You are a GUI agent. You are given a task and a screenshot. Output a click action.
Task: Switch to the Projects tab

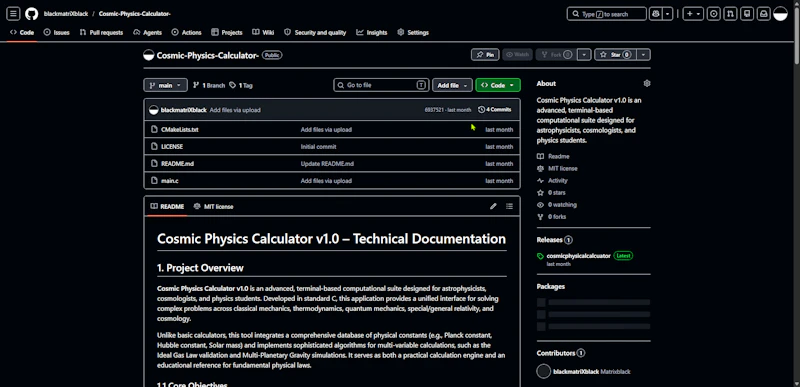(227, 32)
